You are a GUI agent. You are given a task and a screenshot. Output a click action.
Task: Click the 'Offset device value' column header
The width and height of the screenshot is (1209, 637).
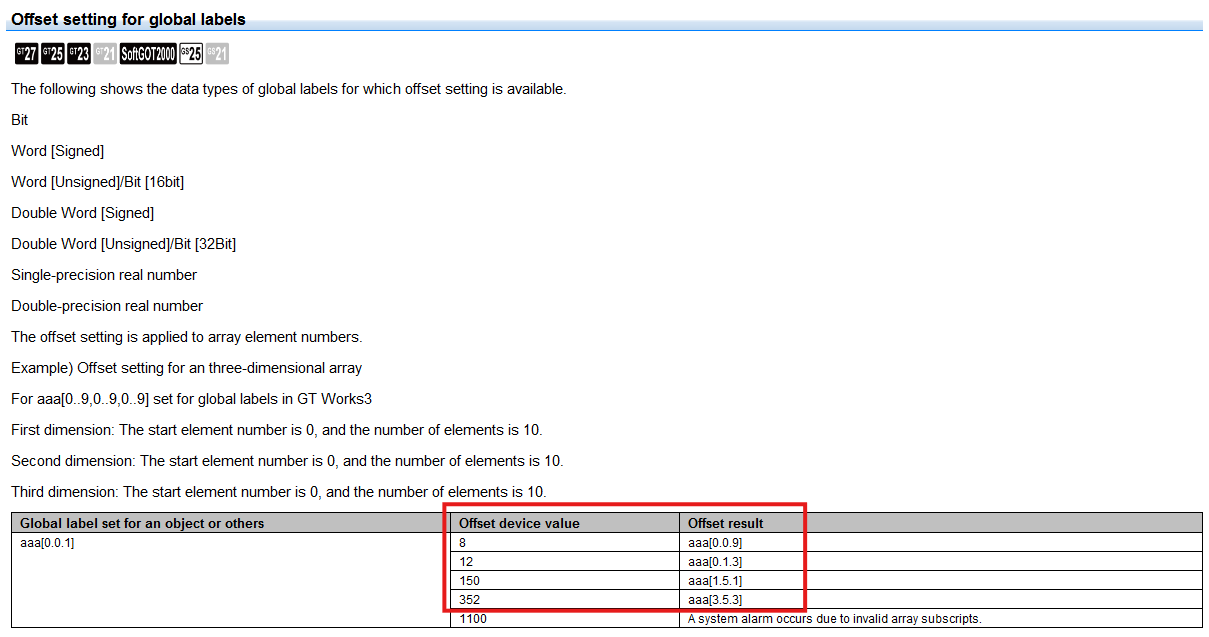tap(519, 523)
